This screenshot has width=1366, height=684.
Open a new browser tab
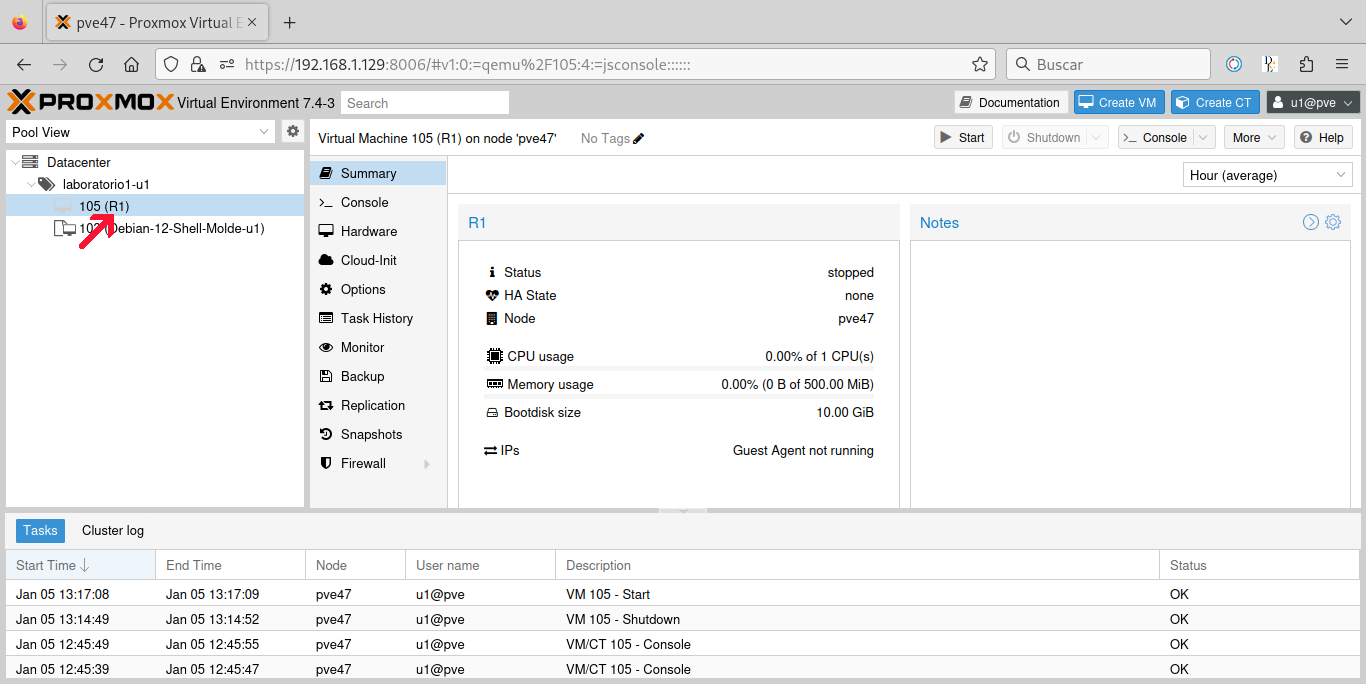click(290, 22)
